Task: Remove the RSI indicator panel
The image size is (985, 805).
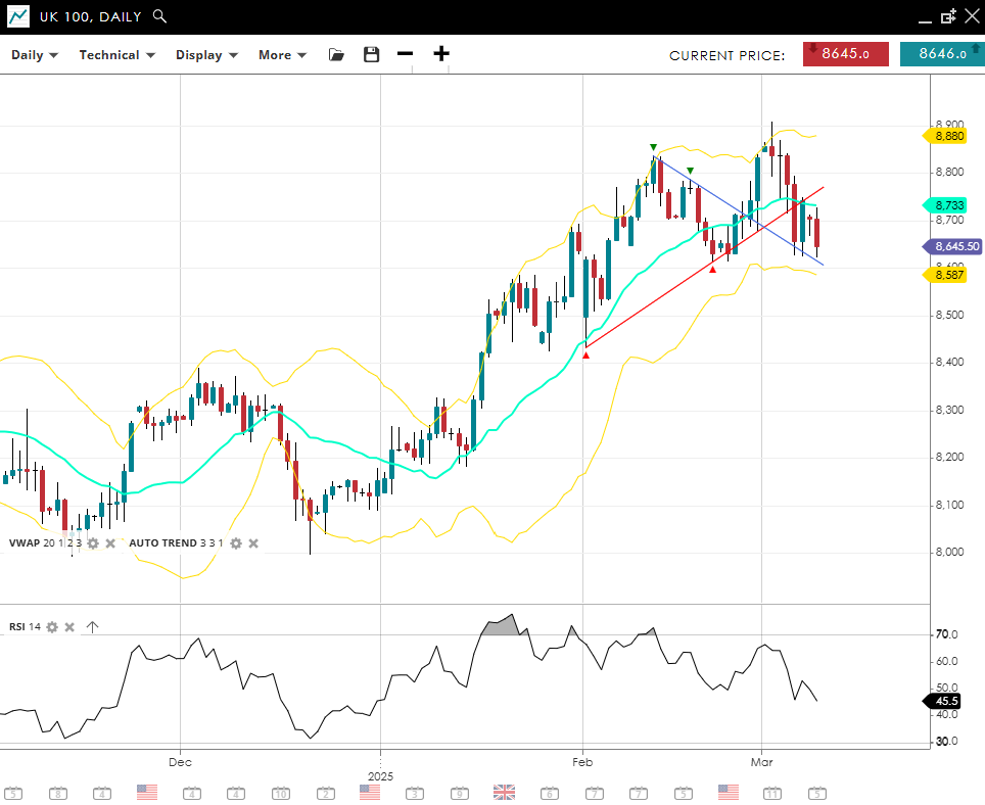Action: click(x=69, y=627)
